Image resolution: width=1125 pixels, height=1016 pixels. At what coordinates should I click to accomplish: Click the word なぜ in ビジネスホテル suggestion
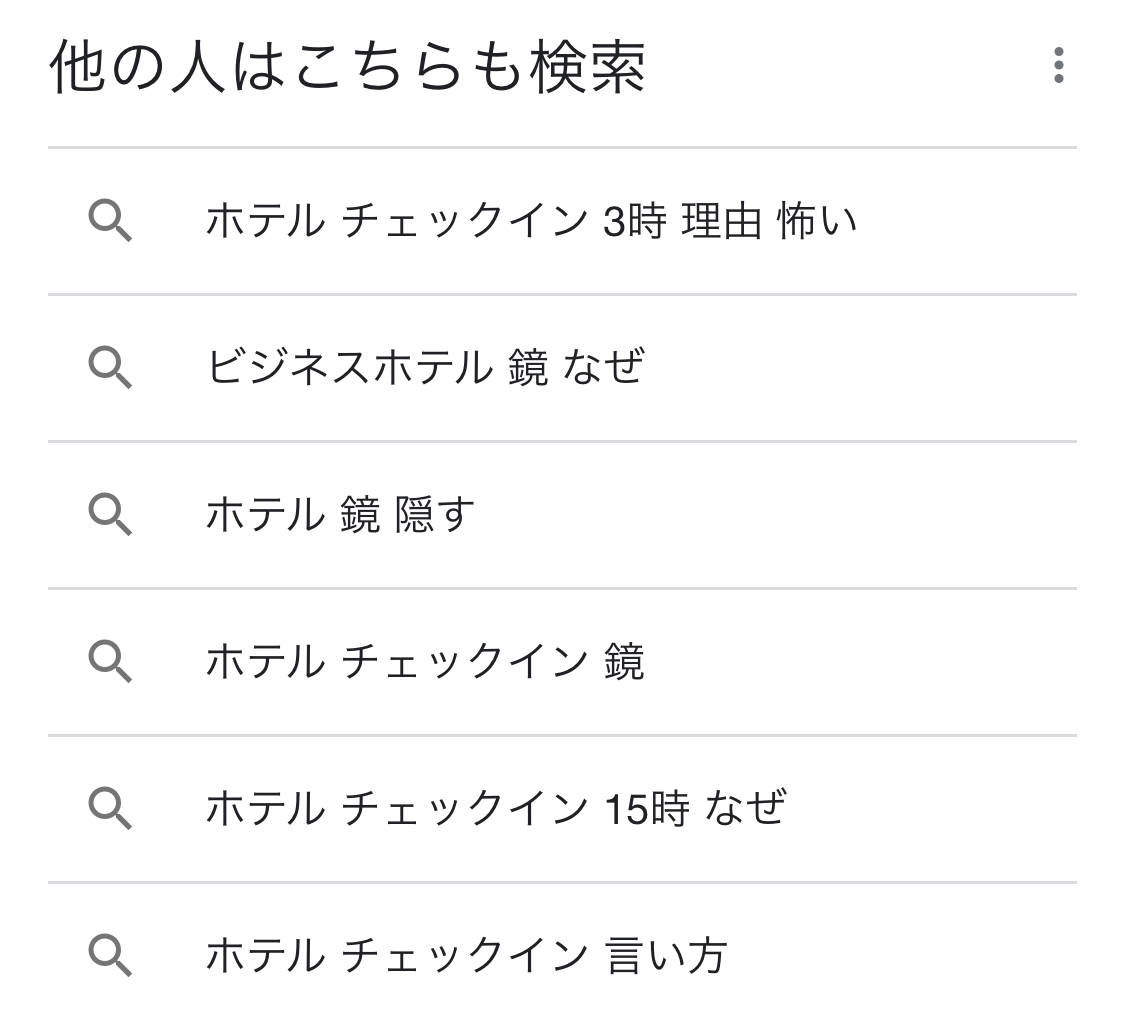[604, 368]
